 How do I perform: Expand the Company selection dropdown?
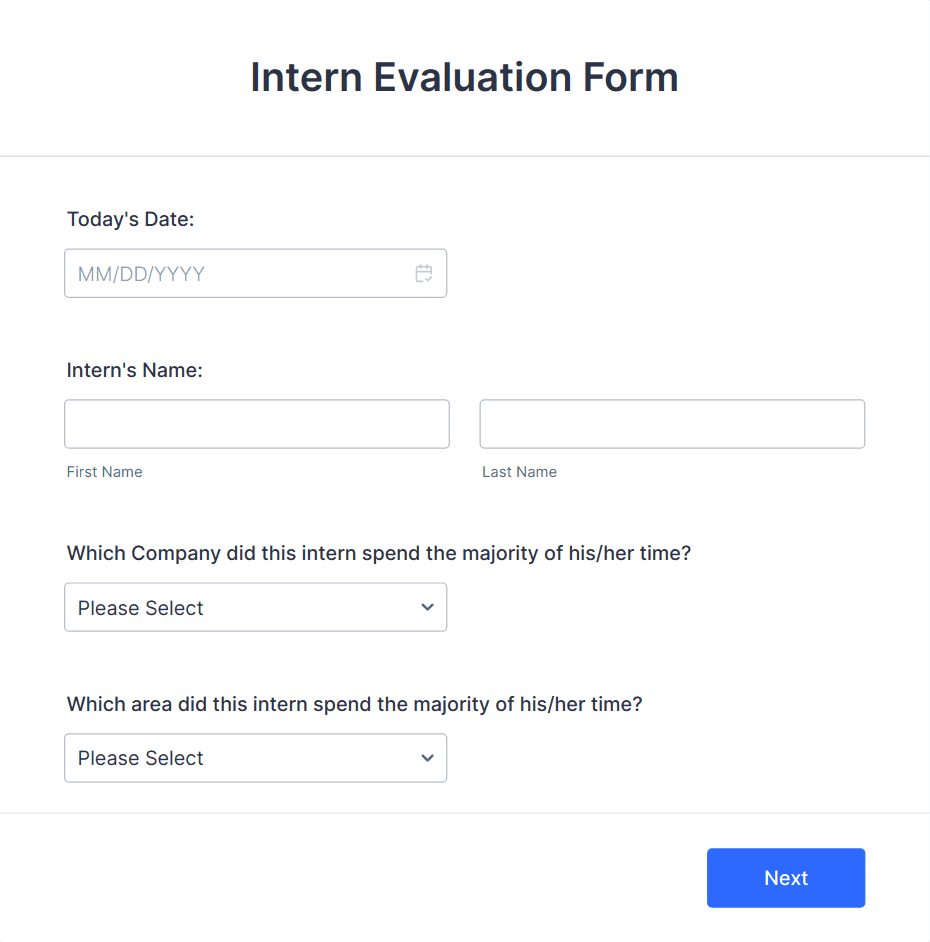coord(255,607)
